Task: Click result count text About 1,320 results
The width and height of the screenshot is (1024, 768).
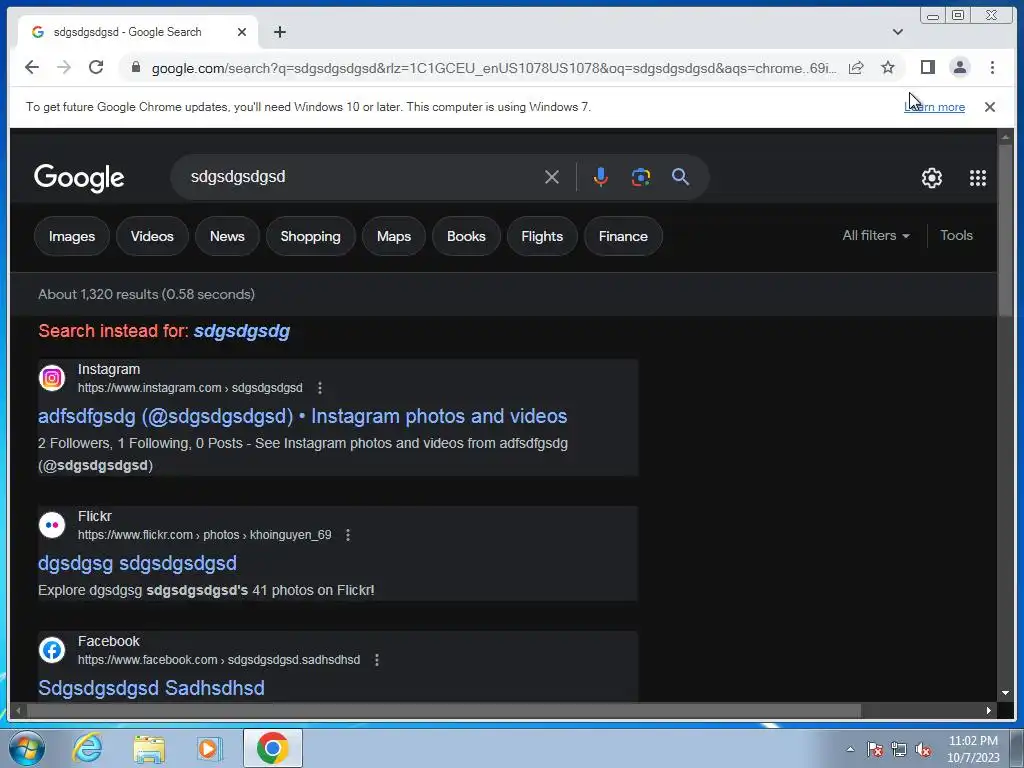Action: pyautogui.click(x=146, y=295)
